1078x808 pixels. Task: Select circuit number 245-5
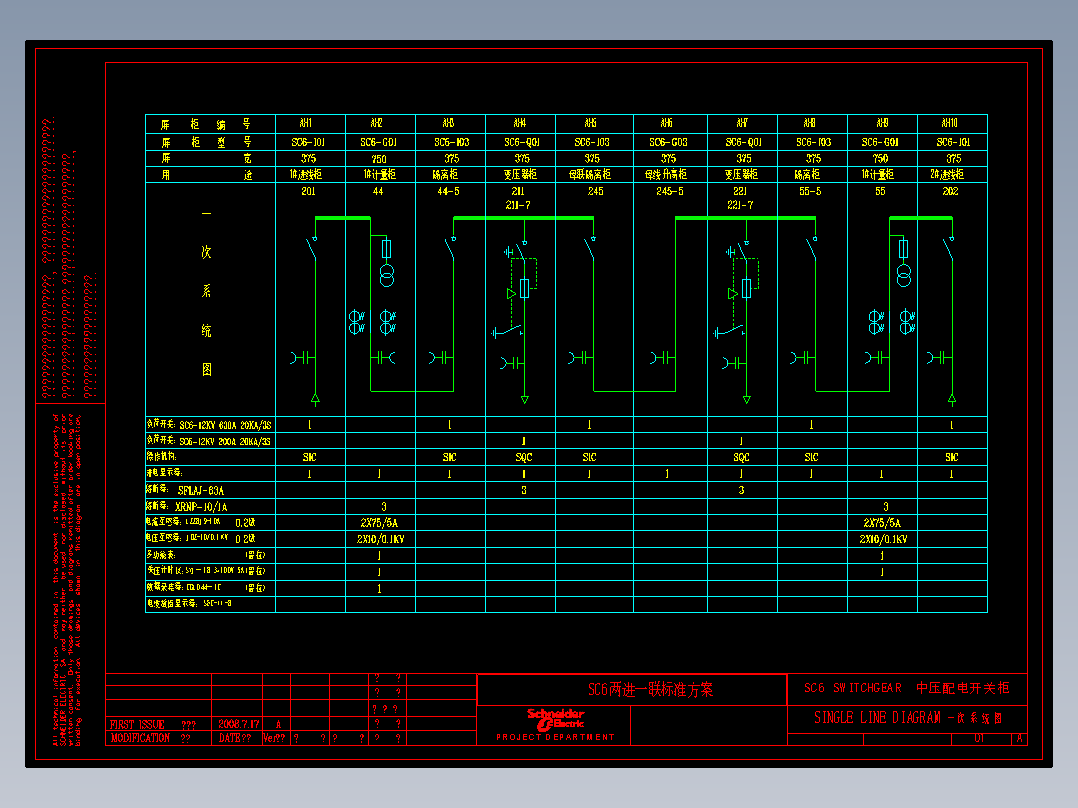coord(670,191)
